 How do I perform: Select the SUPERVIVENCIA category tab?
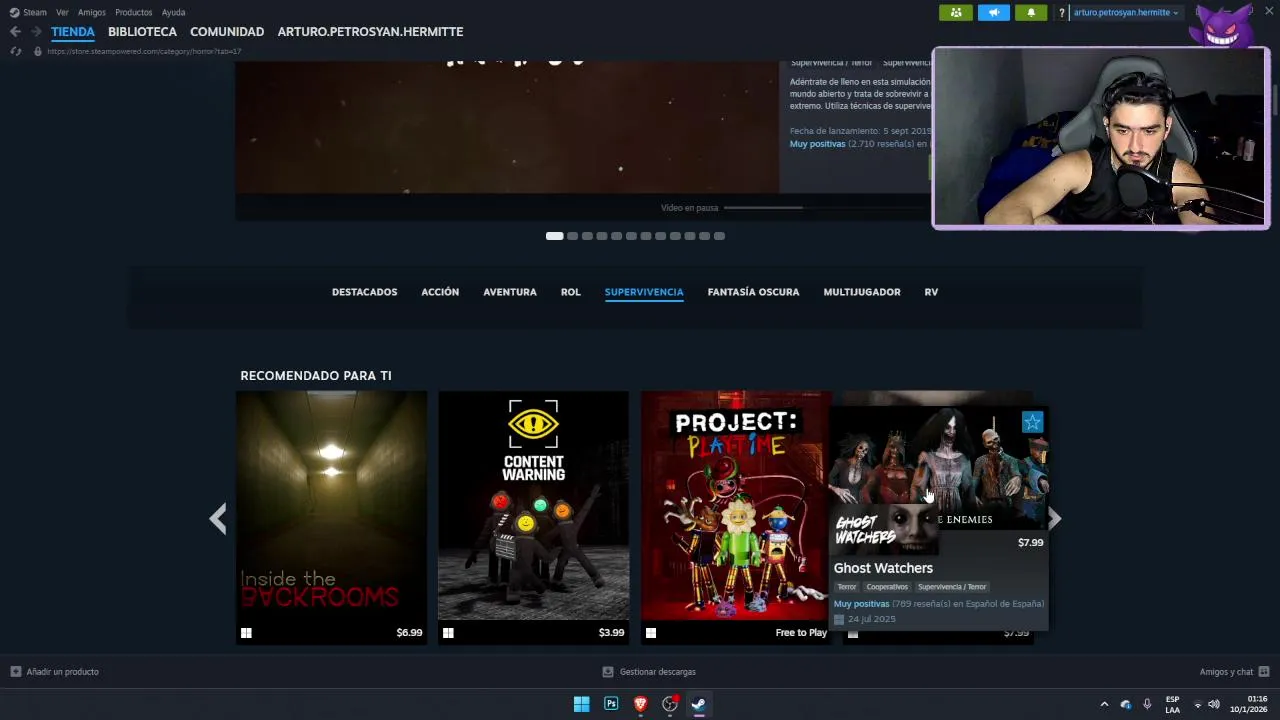pos(644,292)
